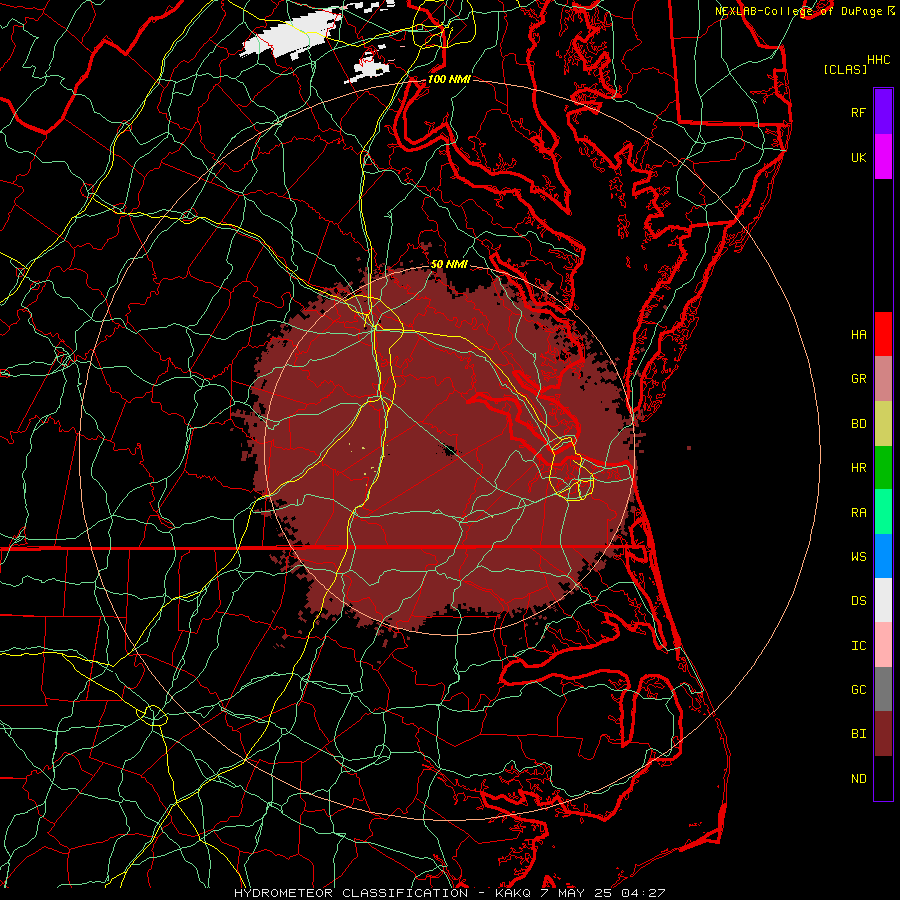Image resolution: width=900 pixels, height=900 pixels.
Task: Click the GR pink legend swatch
Action: pos(883,379)
